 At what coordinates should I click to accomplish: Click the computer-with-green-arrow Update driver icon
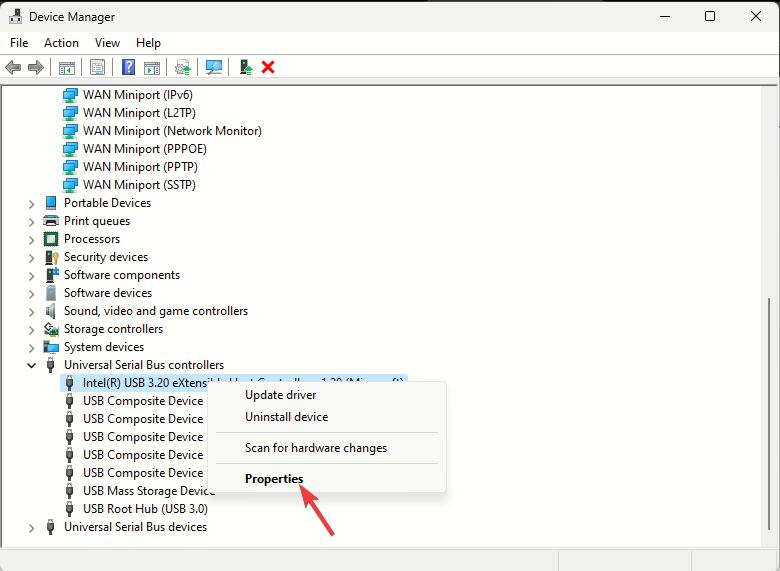[246, 67]
